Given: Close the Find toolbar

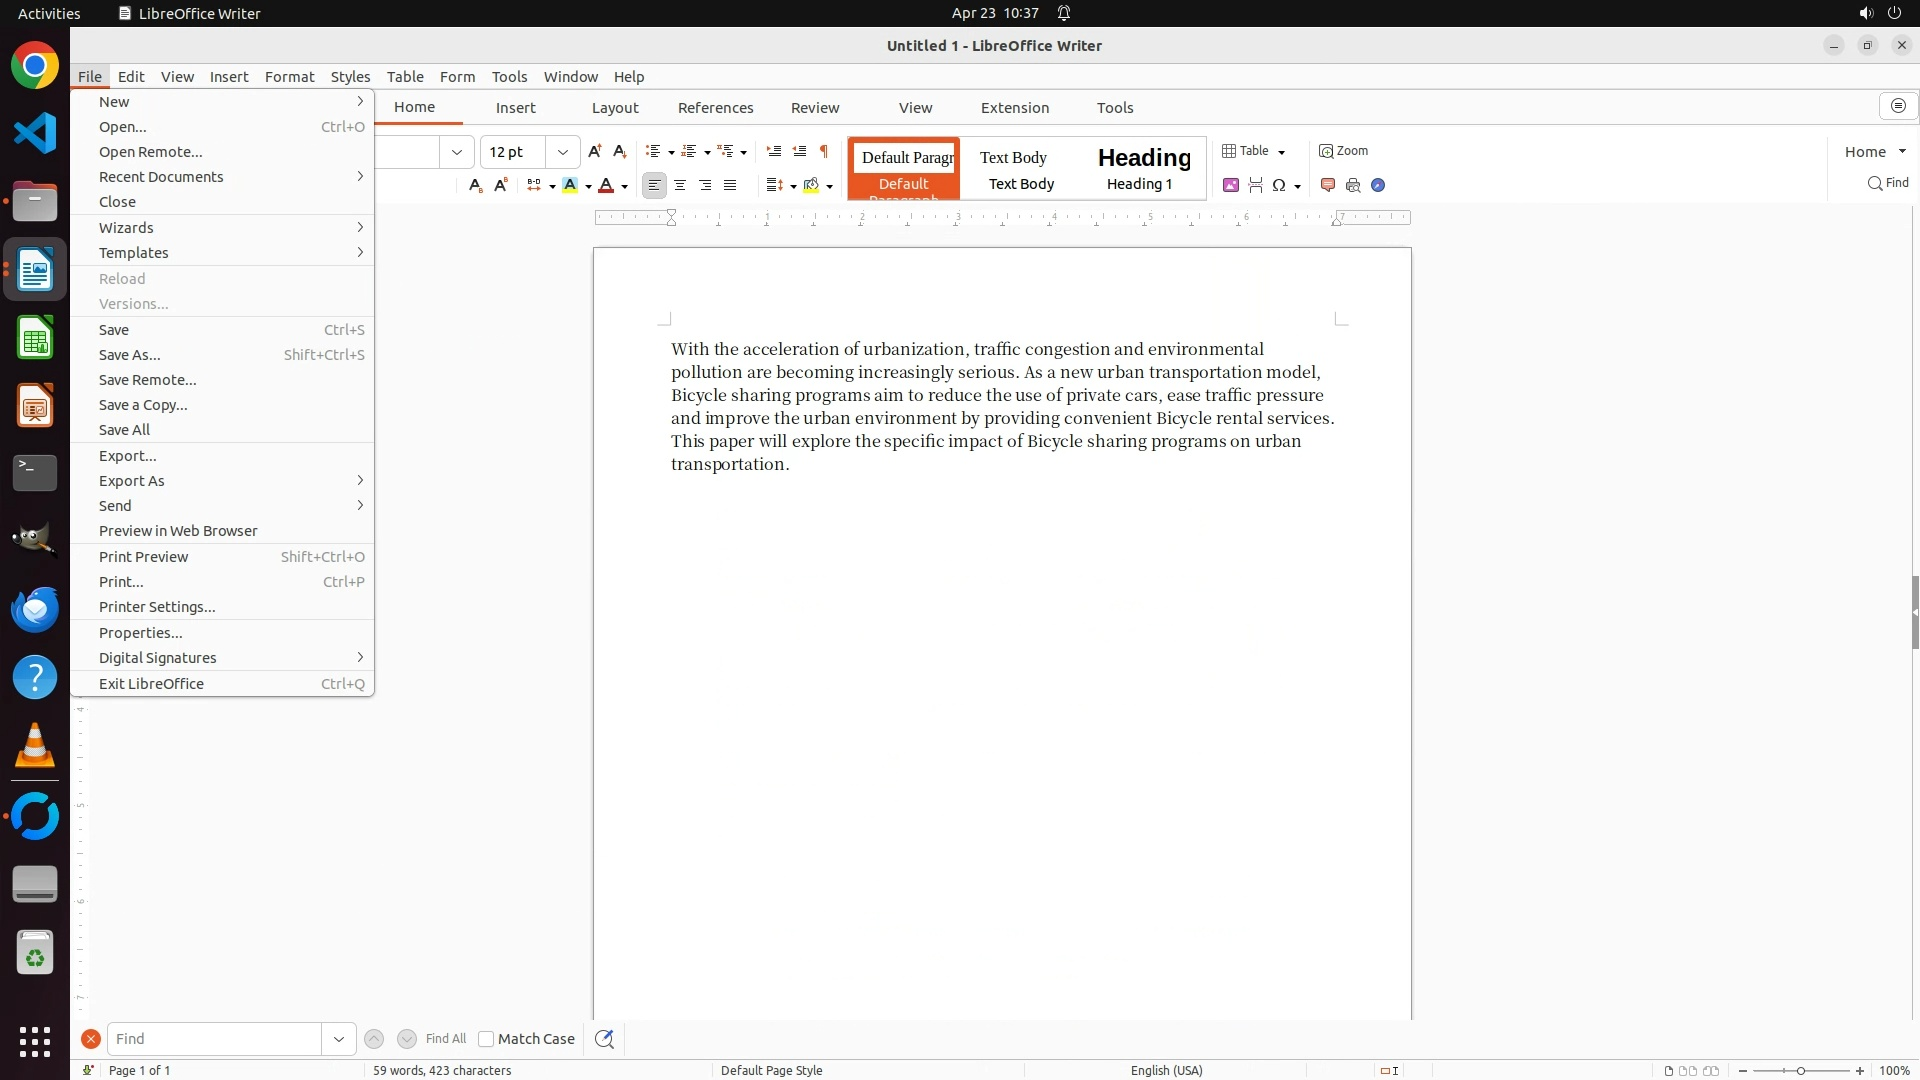Looking at the screenshot, I should point(91,1039).
